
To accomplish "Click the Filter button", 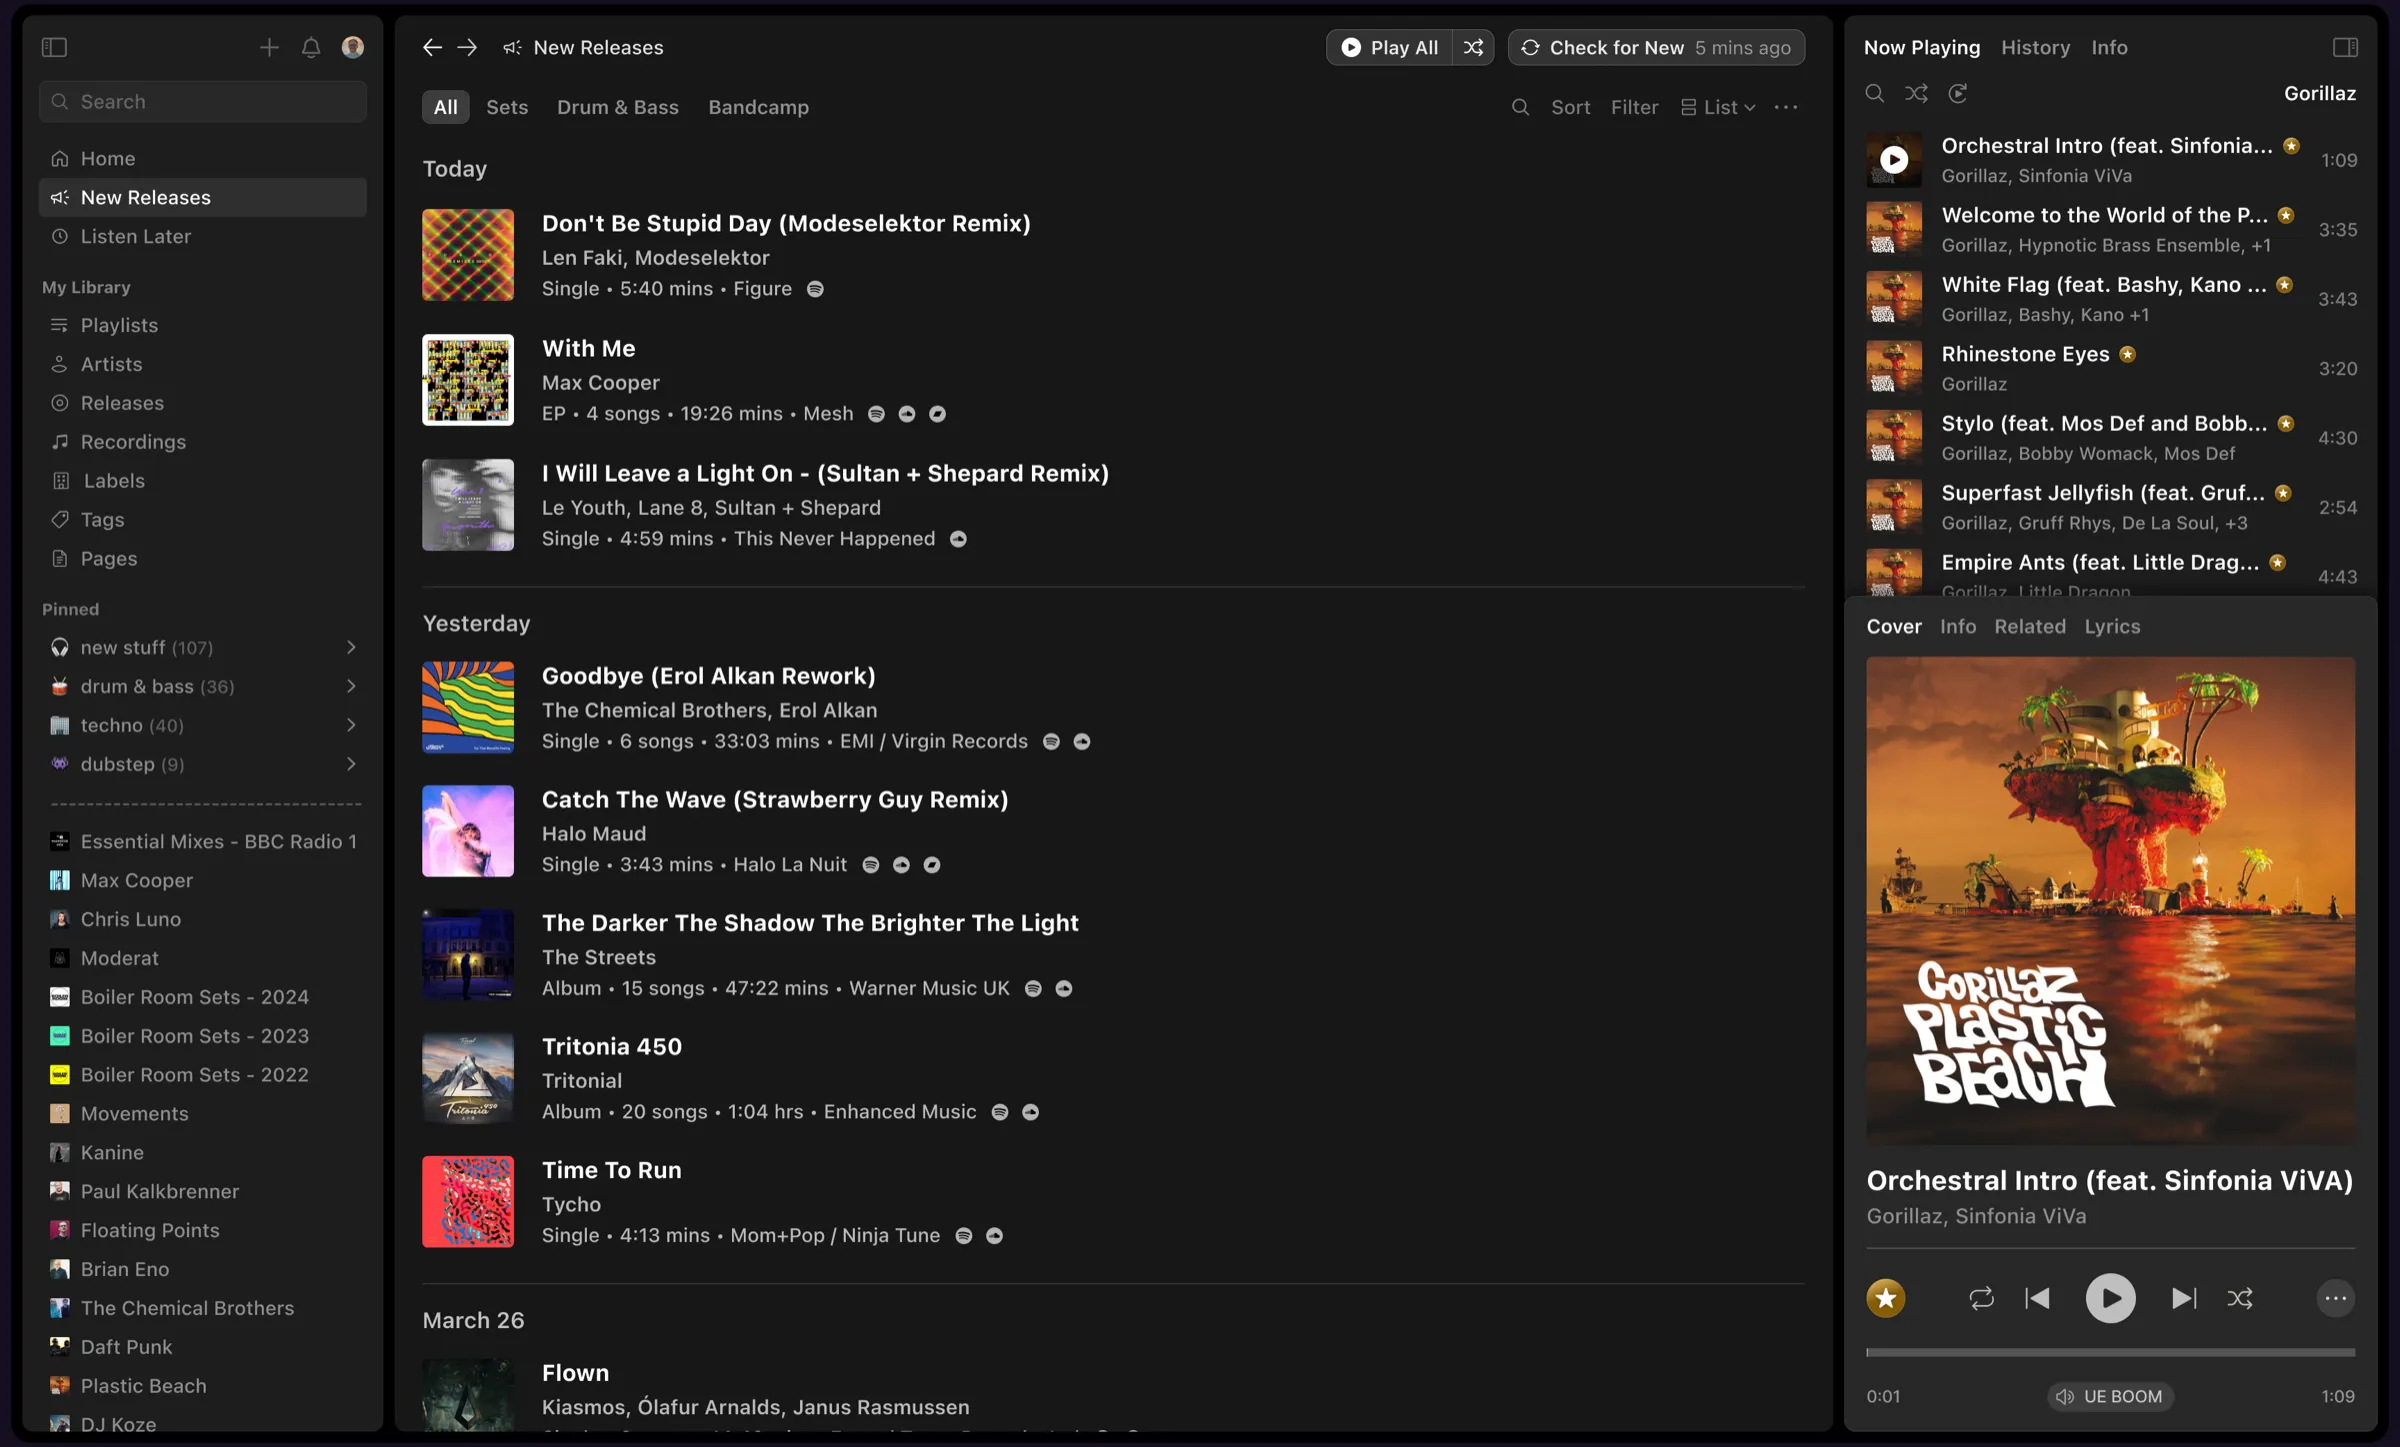I will pyautogui.click(x=1634, y=107).
